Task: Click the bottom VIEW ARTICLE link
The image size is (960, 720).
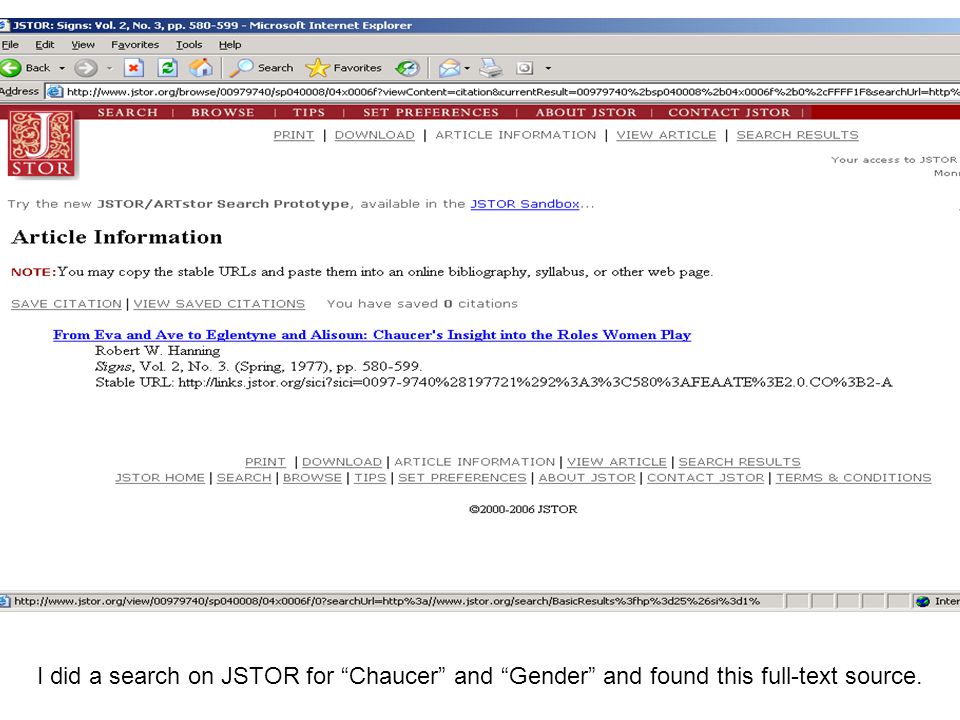Action: (x=617, y=462)
